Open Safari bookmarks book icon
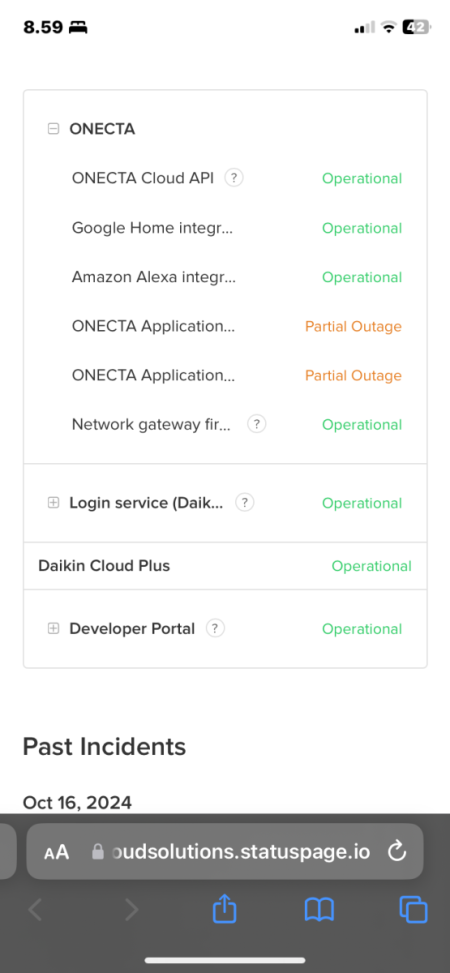The image size is (450, 973). (320, 910)
